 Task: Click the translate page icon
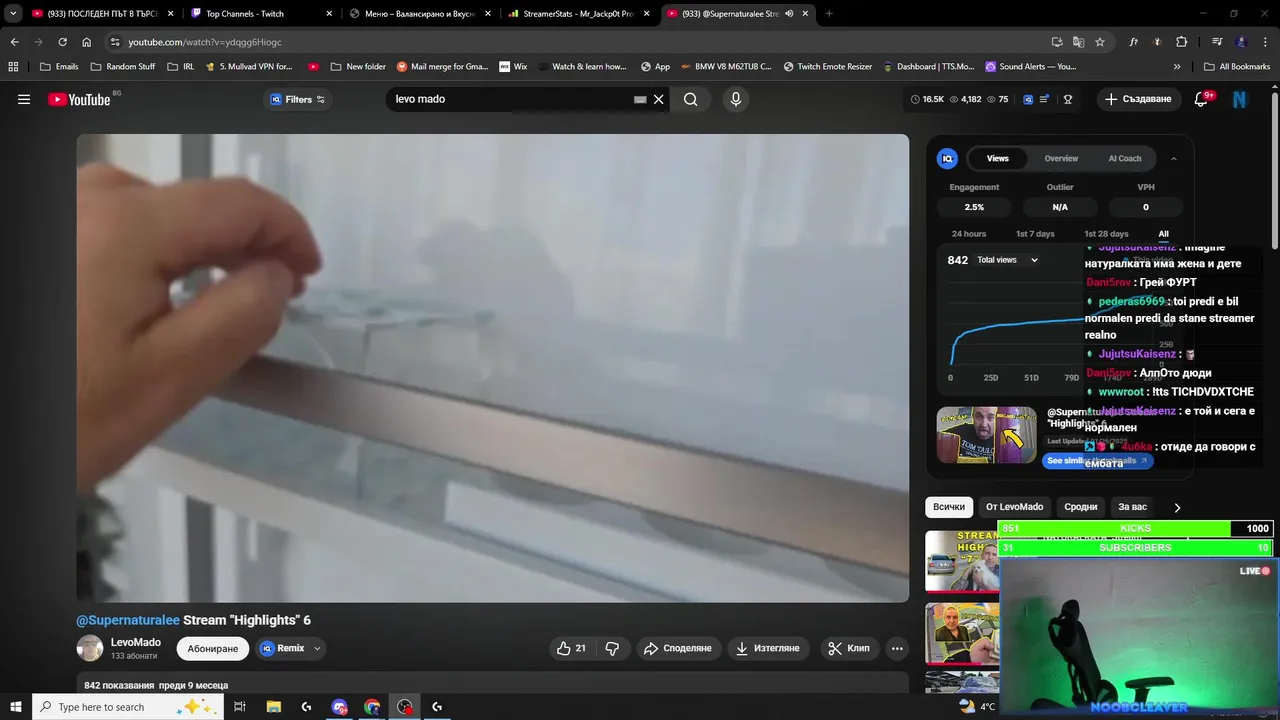click(1078, 42)
